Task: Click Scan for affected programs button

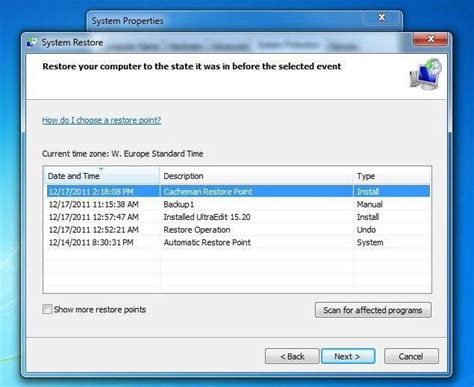Action: (373, 310)
